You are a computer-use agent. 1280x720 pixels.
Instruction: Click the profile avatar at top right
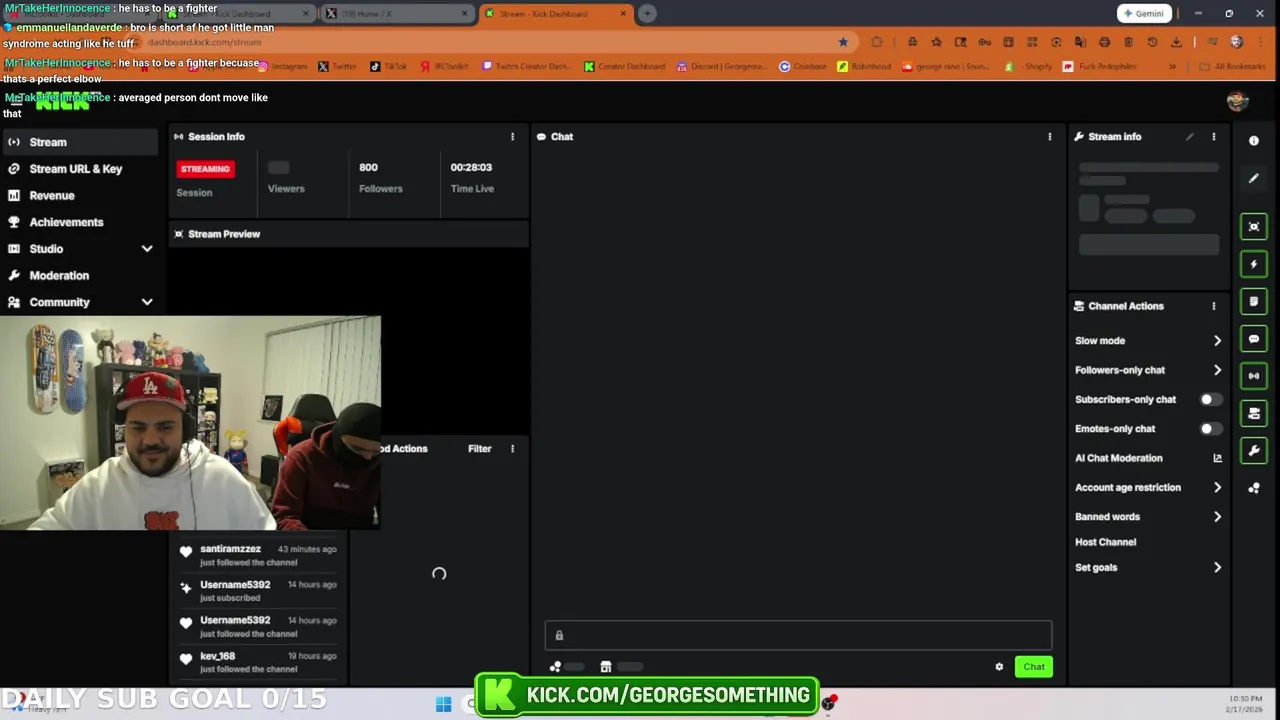[x=1237, y=101]
